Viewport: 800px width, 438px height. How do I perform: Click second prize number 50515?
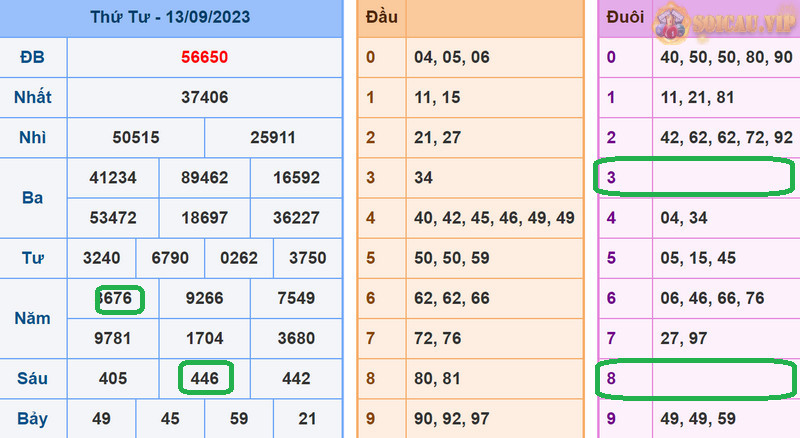135,137
